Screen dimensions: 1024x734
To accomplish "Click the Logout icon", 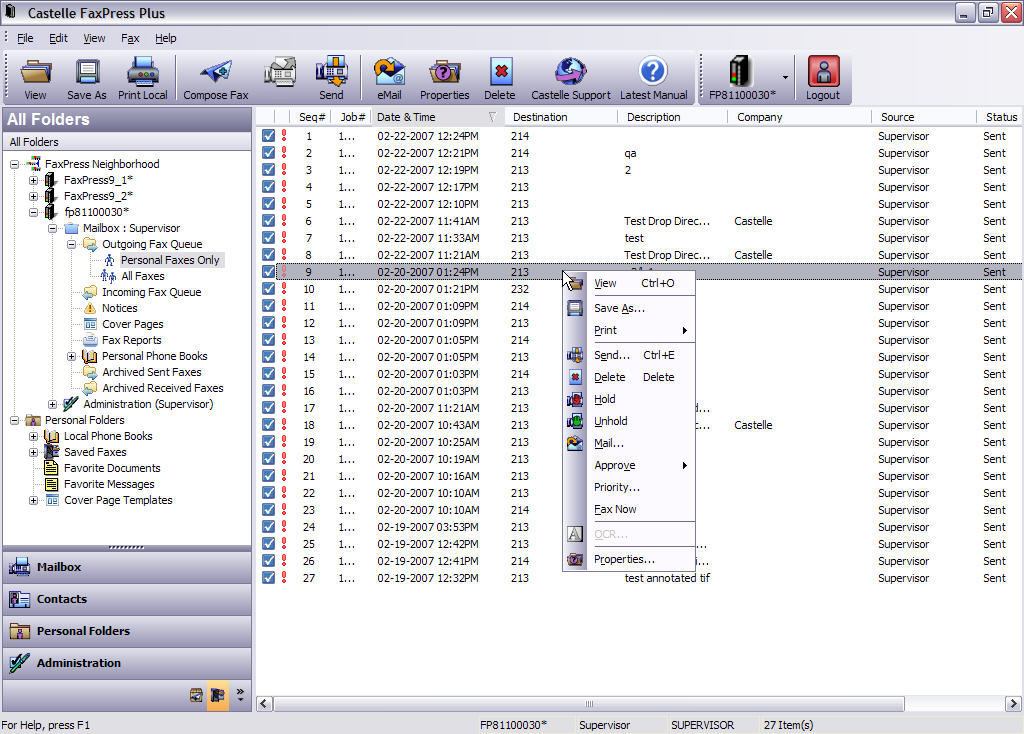I will 823,74.
